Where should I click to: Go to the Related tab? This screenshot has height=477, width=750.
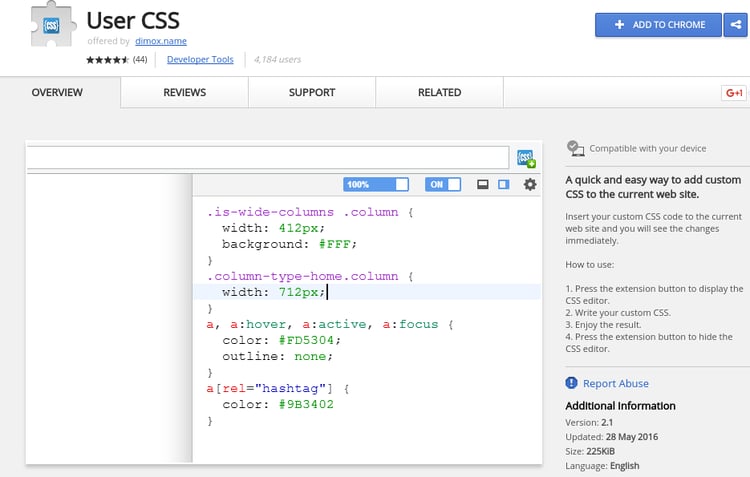(x=439, y=93)
